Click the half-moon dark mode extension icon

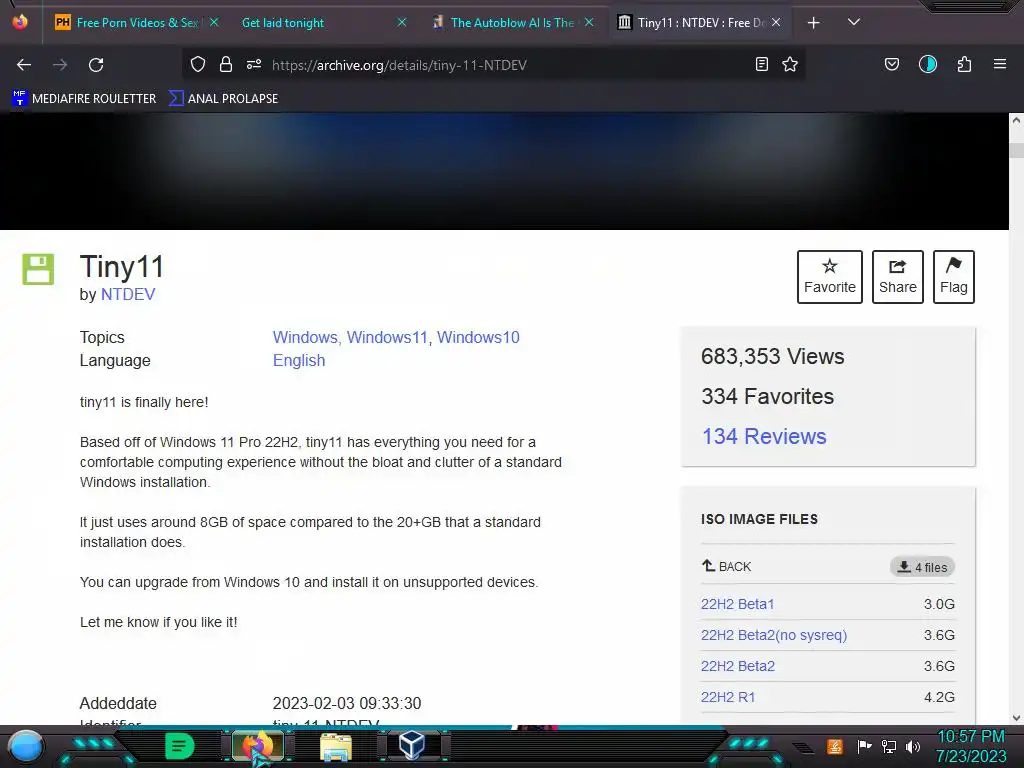point(927,64)
